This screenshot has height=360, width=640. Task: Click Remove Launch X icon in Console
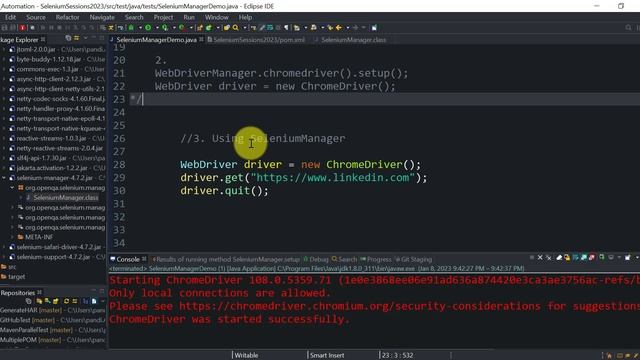point(540,258)
